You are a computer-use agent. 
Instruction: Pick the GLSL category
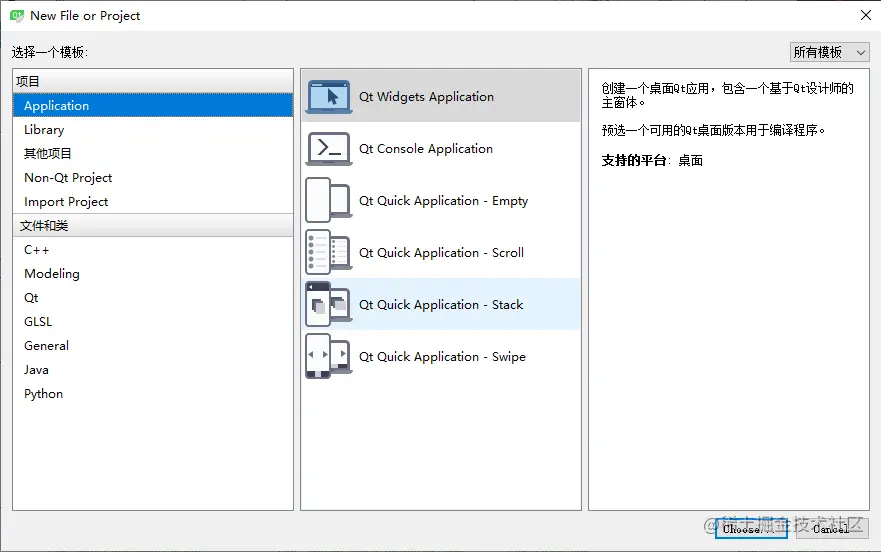[x=153, y=322]
